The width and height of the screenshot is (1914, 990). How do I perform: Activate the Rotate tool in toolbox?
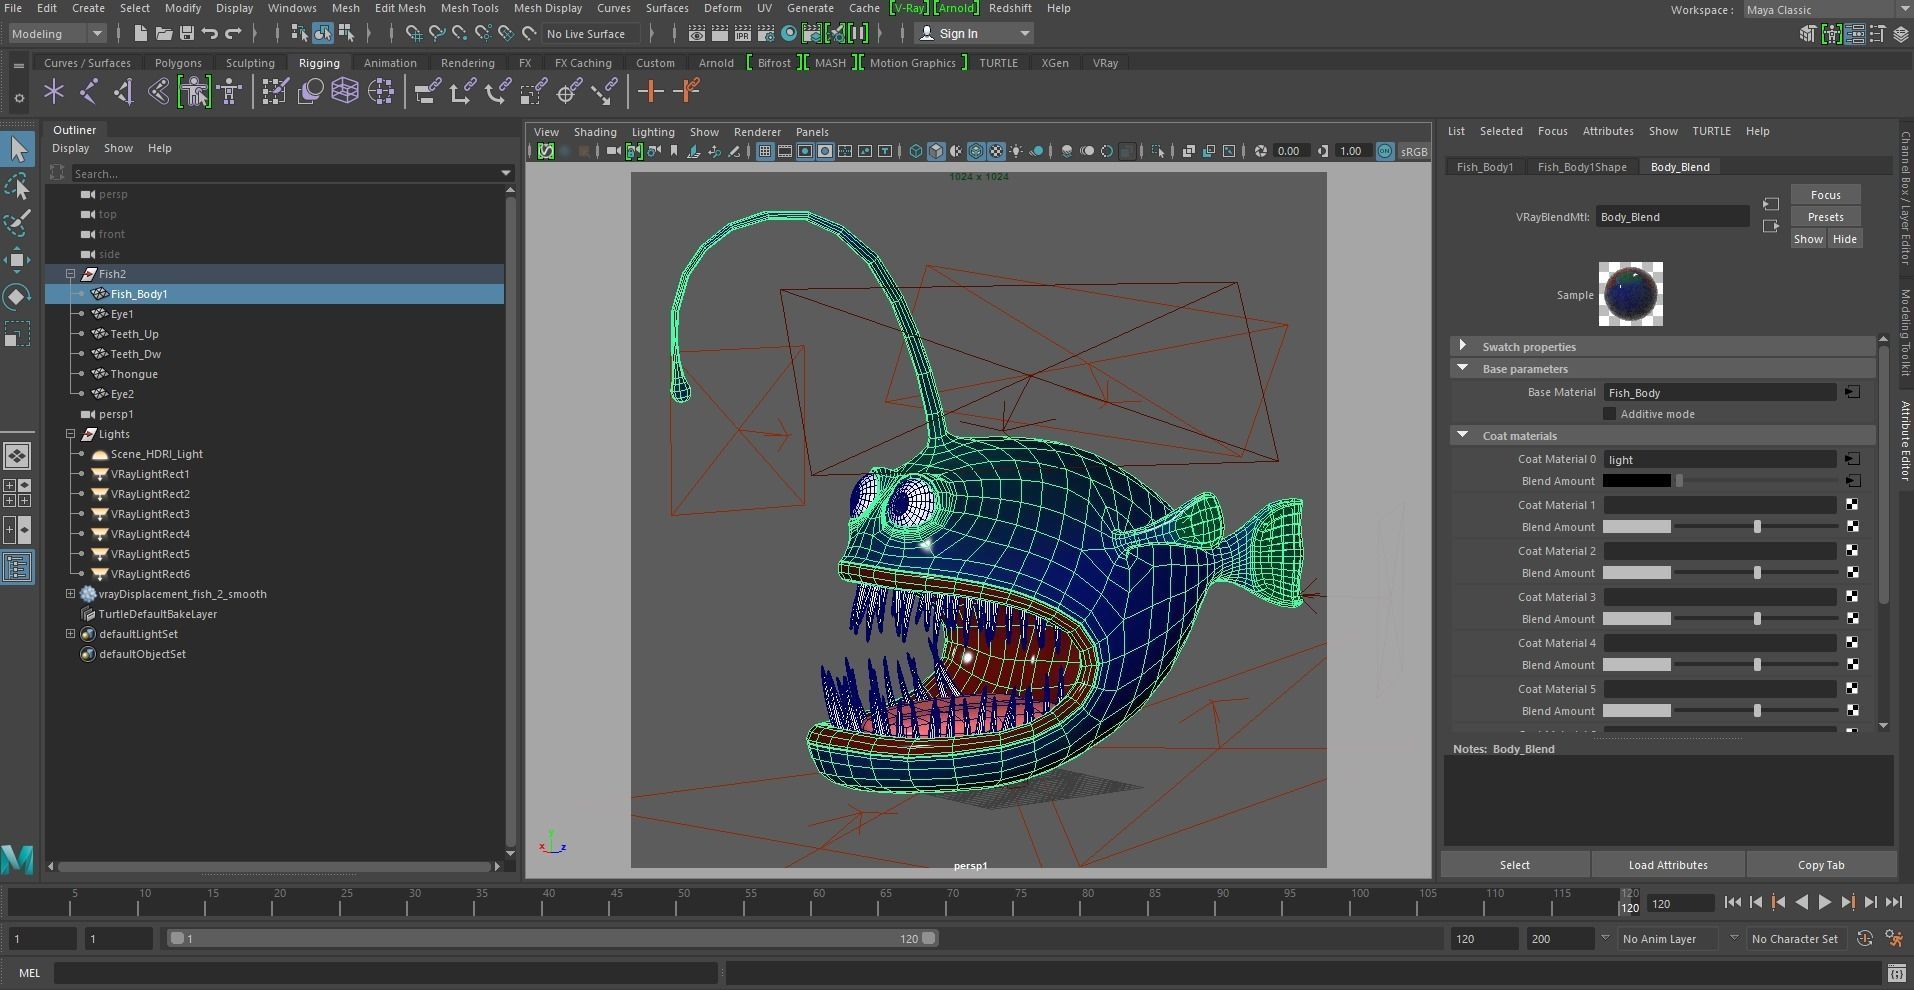click(x=17, y=297)
